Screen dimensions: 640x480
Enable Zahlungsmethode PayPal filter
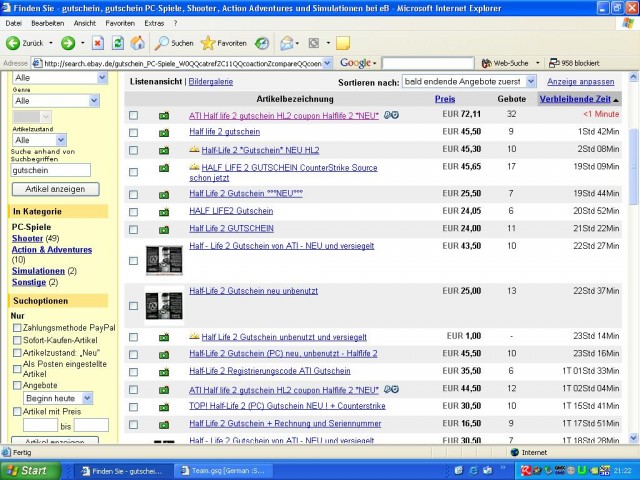click(x=17, y=328)
